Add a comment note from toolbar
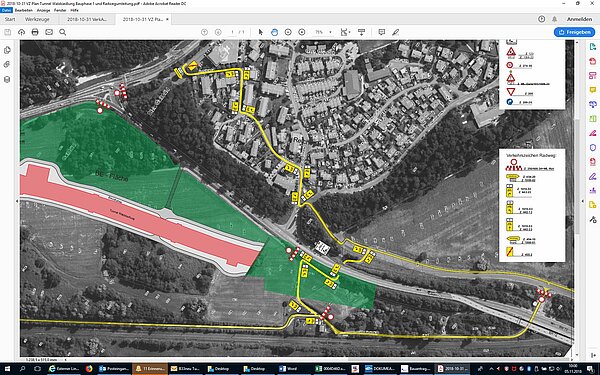600x375 pixels. pyautogui.click(x=382, y=32)
